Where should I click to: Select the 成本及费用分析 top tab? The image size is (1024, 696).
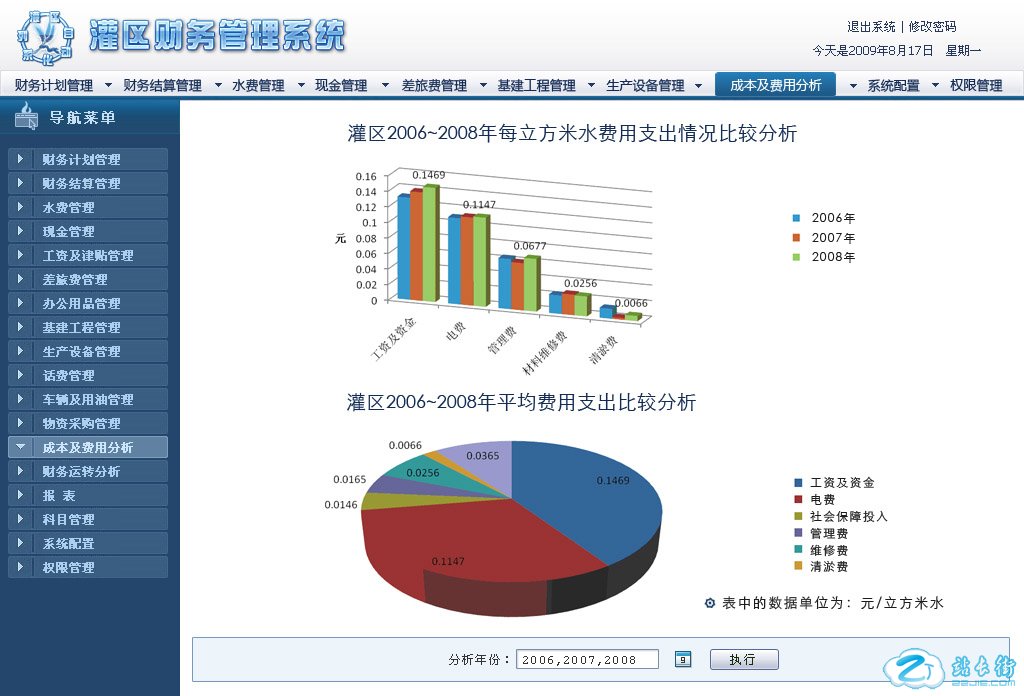click(776, 85)
